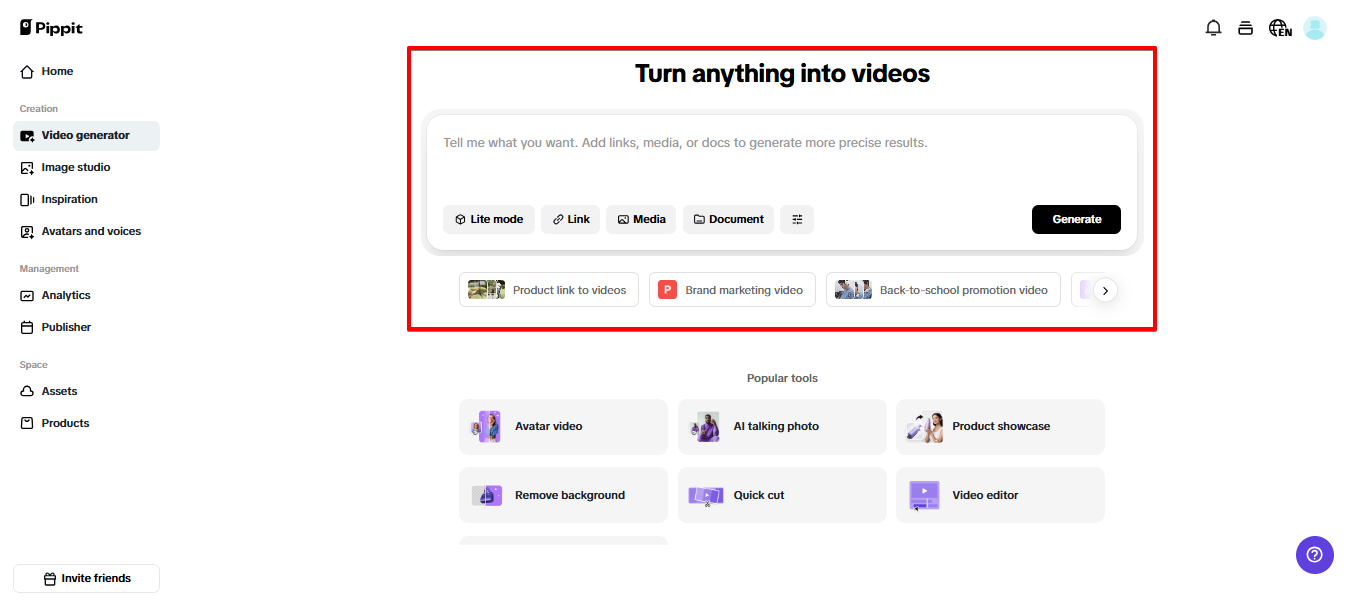Open the Publisher calendar icon
This screenshot has height=605, width=1365.
point(25,327)
